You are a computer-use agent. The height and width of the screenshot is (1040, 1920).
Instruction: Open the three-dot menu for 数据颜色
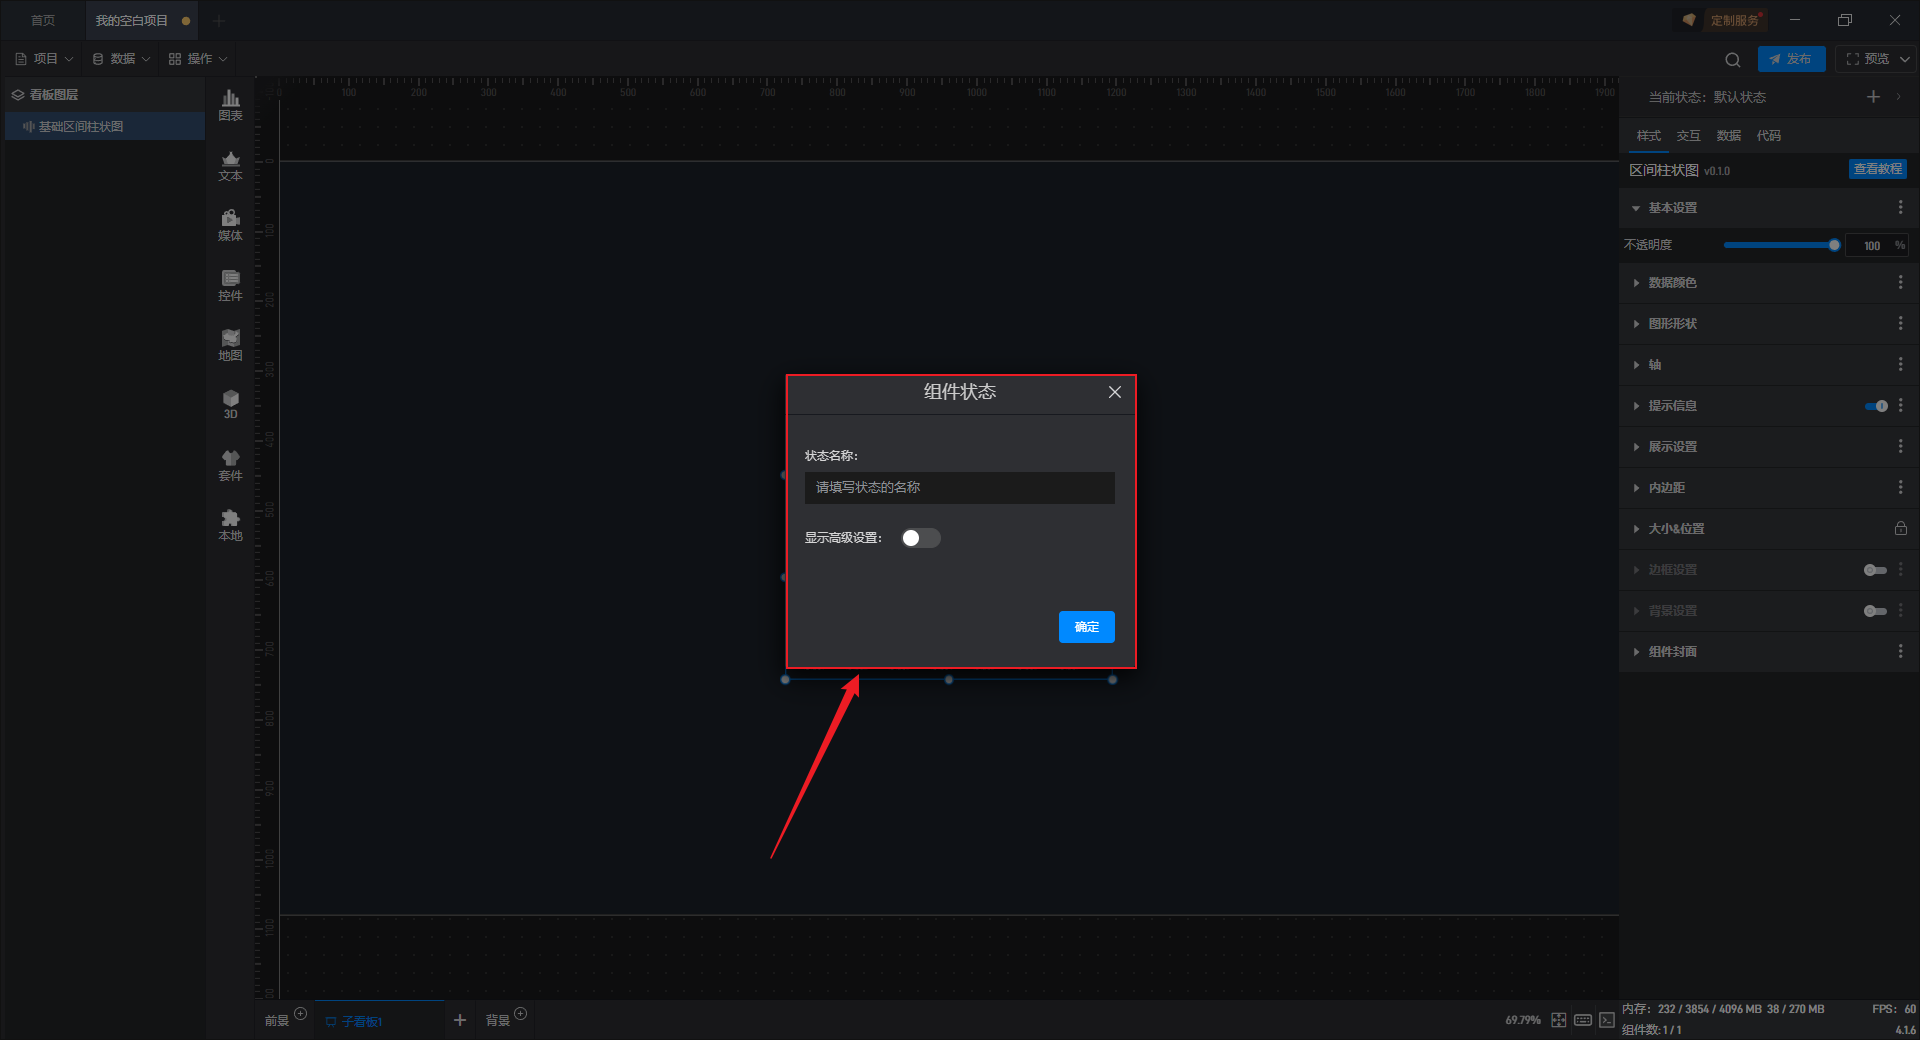pos(1900,283)
